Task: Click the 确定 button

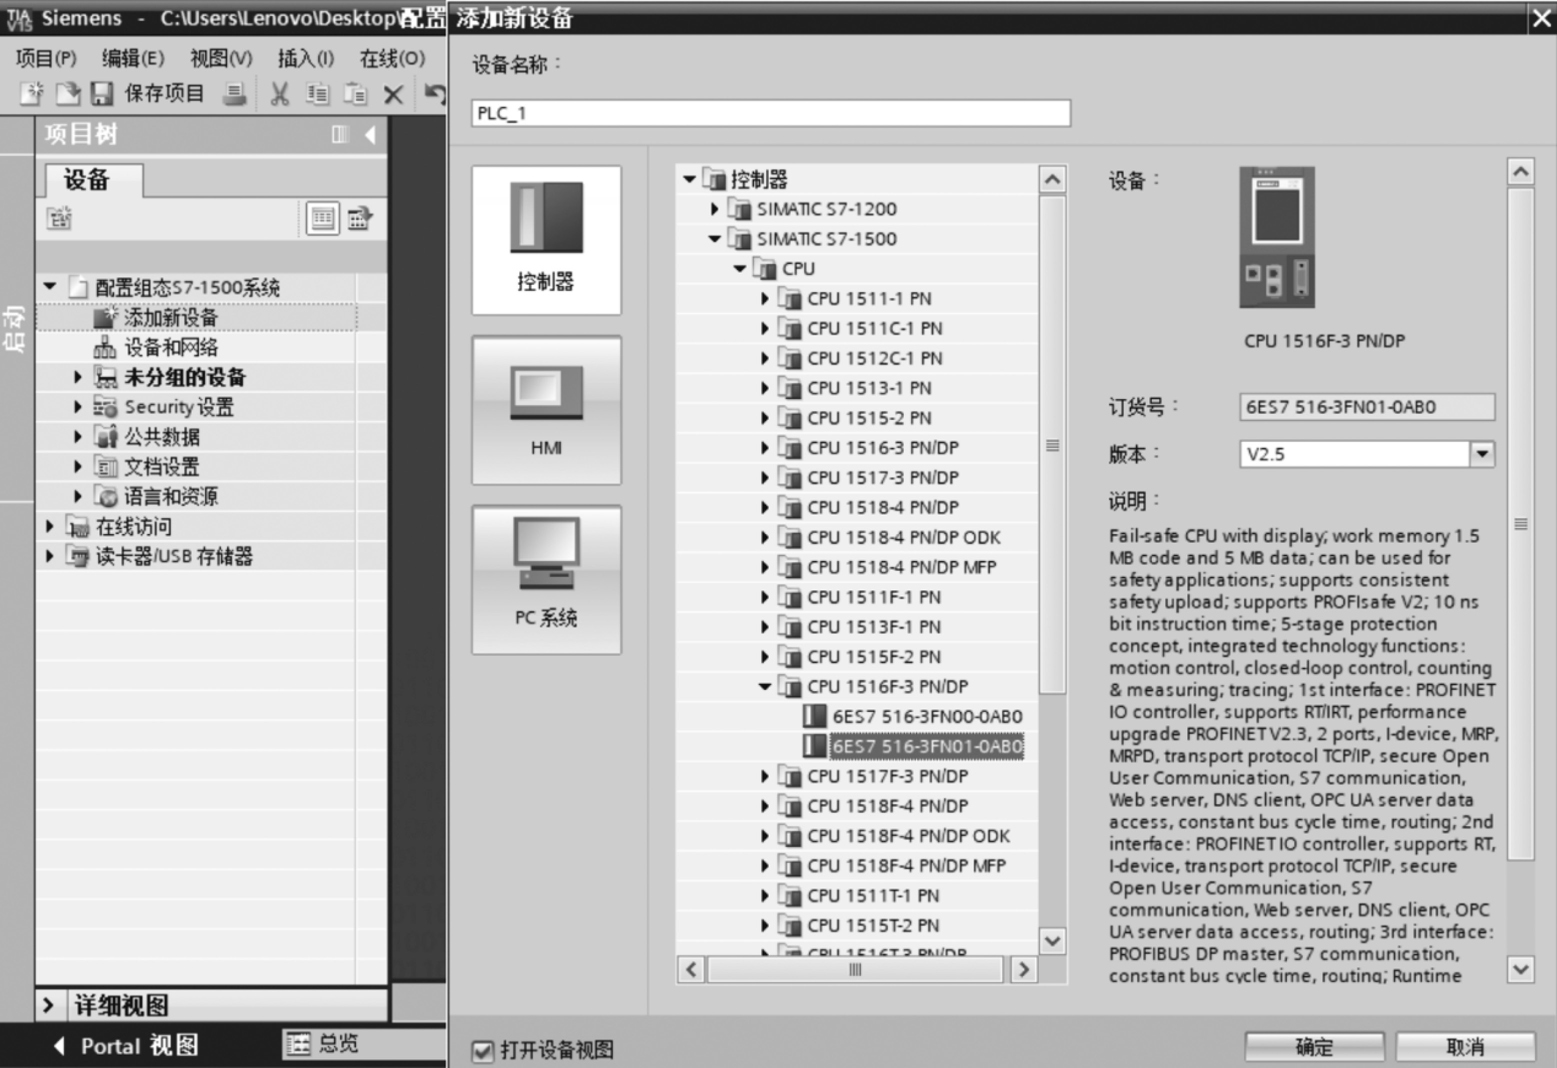Action: tap(1314, 1046)
